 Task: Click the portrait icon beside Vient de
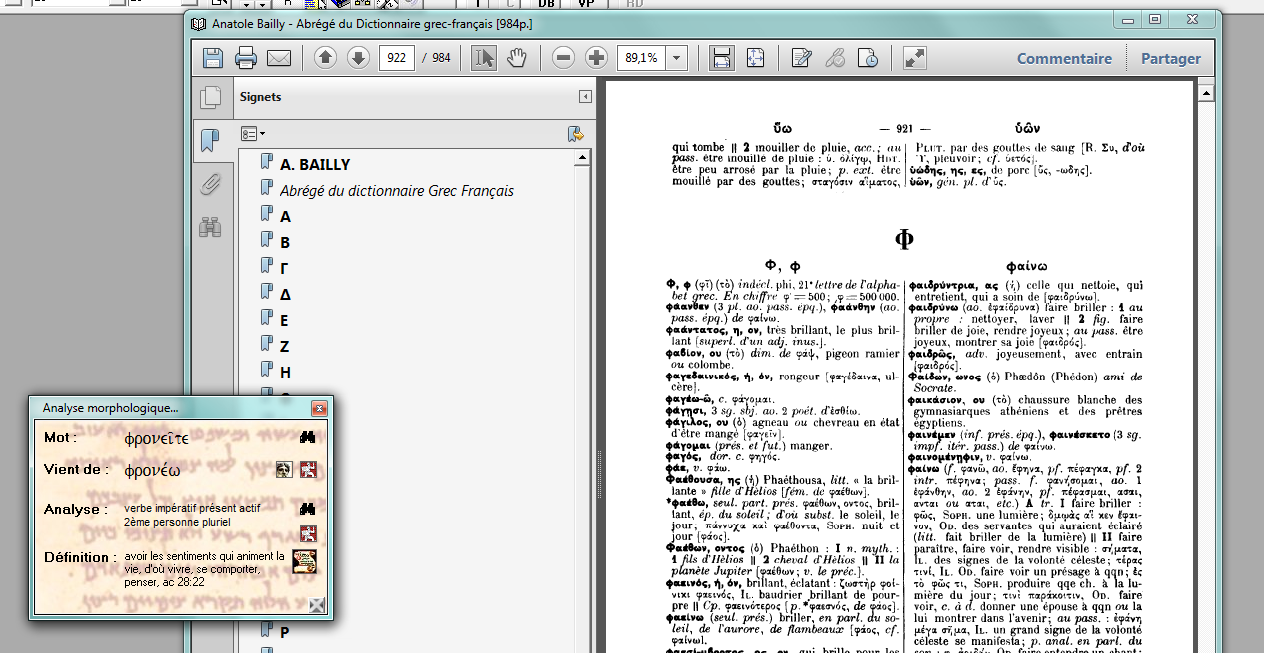coord(285,469)
